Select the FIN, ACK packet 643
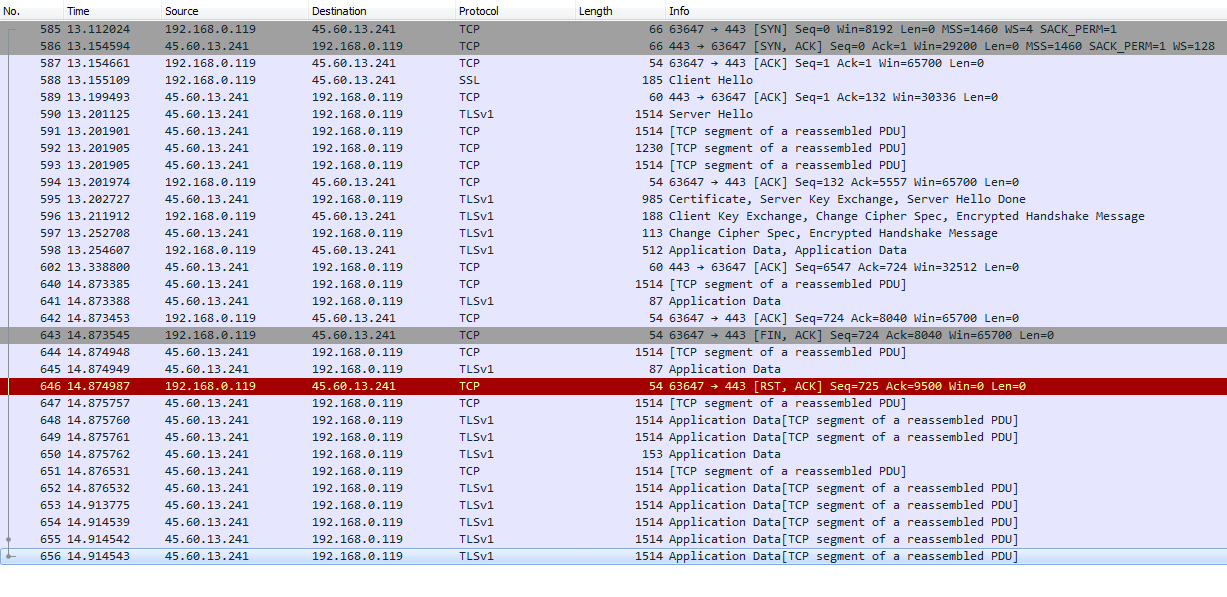The width and height of the screenshot is (1227, 597). (x=613, y=335)
